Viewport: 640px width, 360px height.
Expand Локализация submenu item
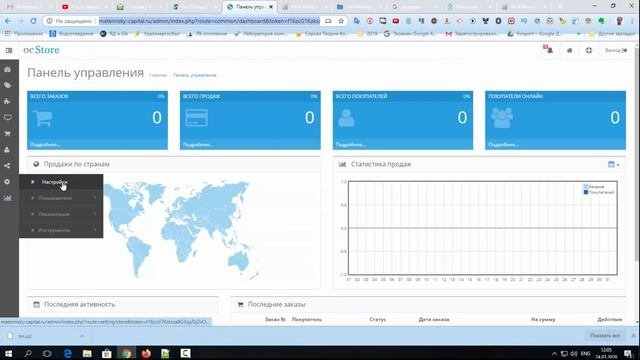[61, 214]
